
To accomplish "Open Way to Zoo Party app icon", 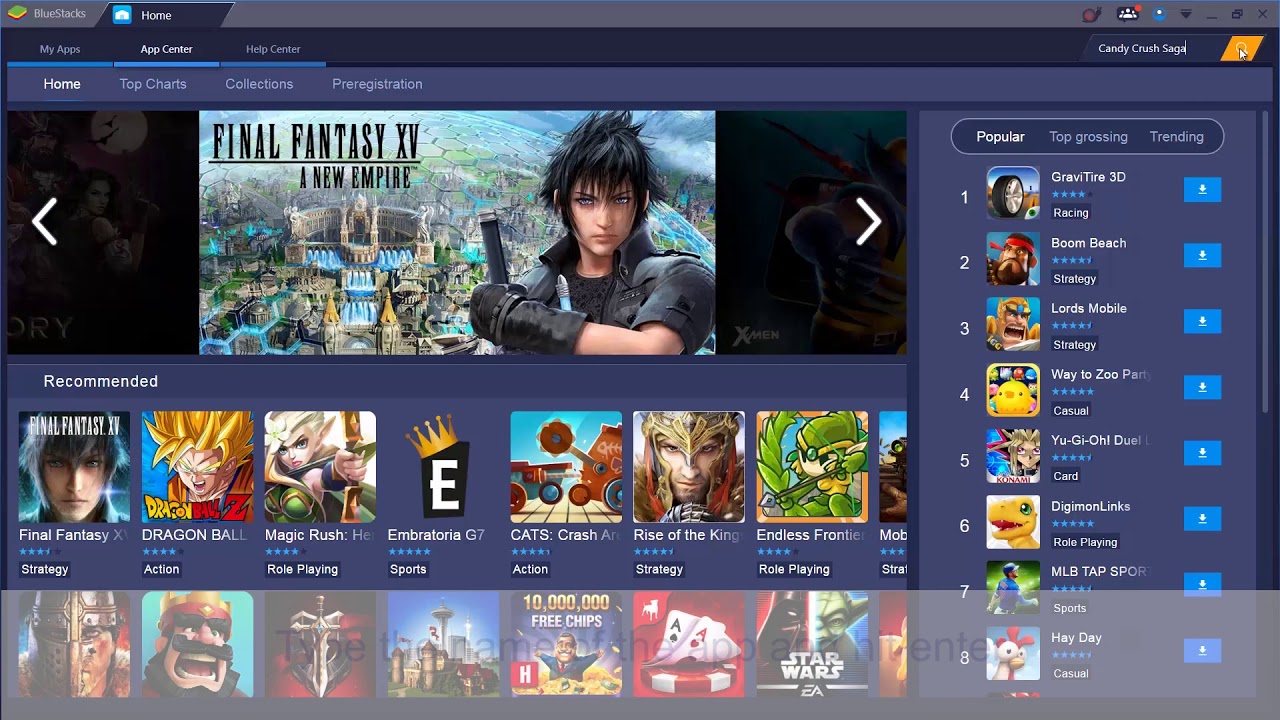I will pyautogui.click(x=1013, y=390).
